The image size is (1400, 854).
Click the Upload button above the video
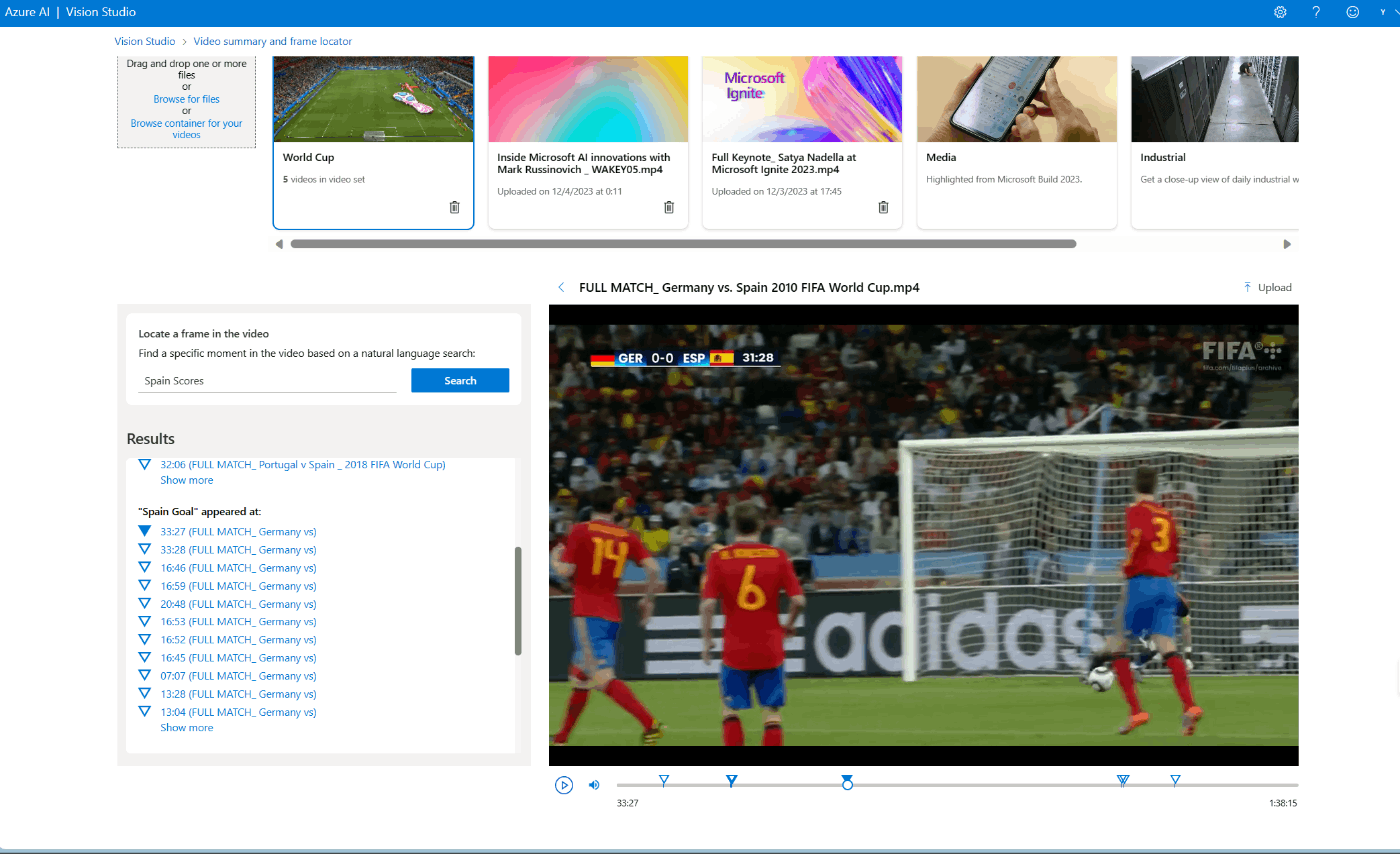tap(1267, 287)
